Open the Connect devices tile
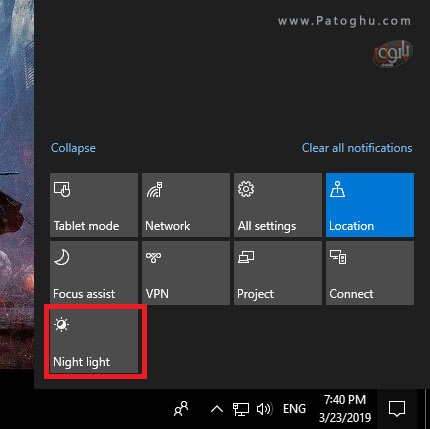 click(x=370, y=273)
